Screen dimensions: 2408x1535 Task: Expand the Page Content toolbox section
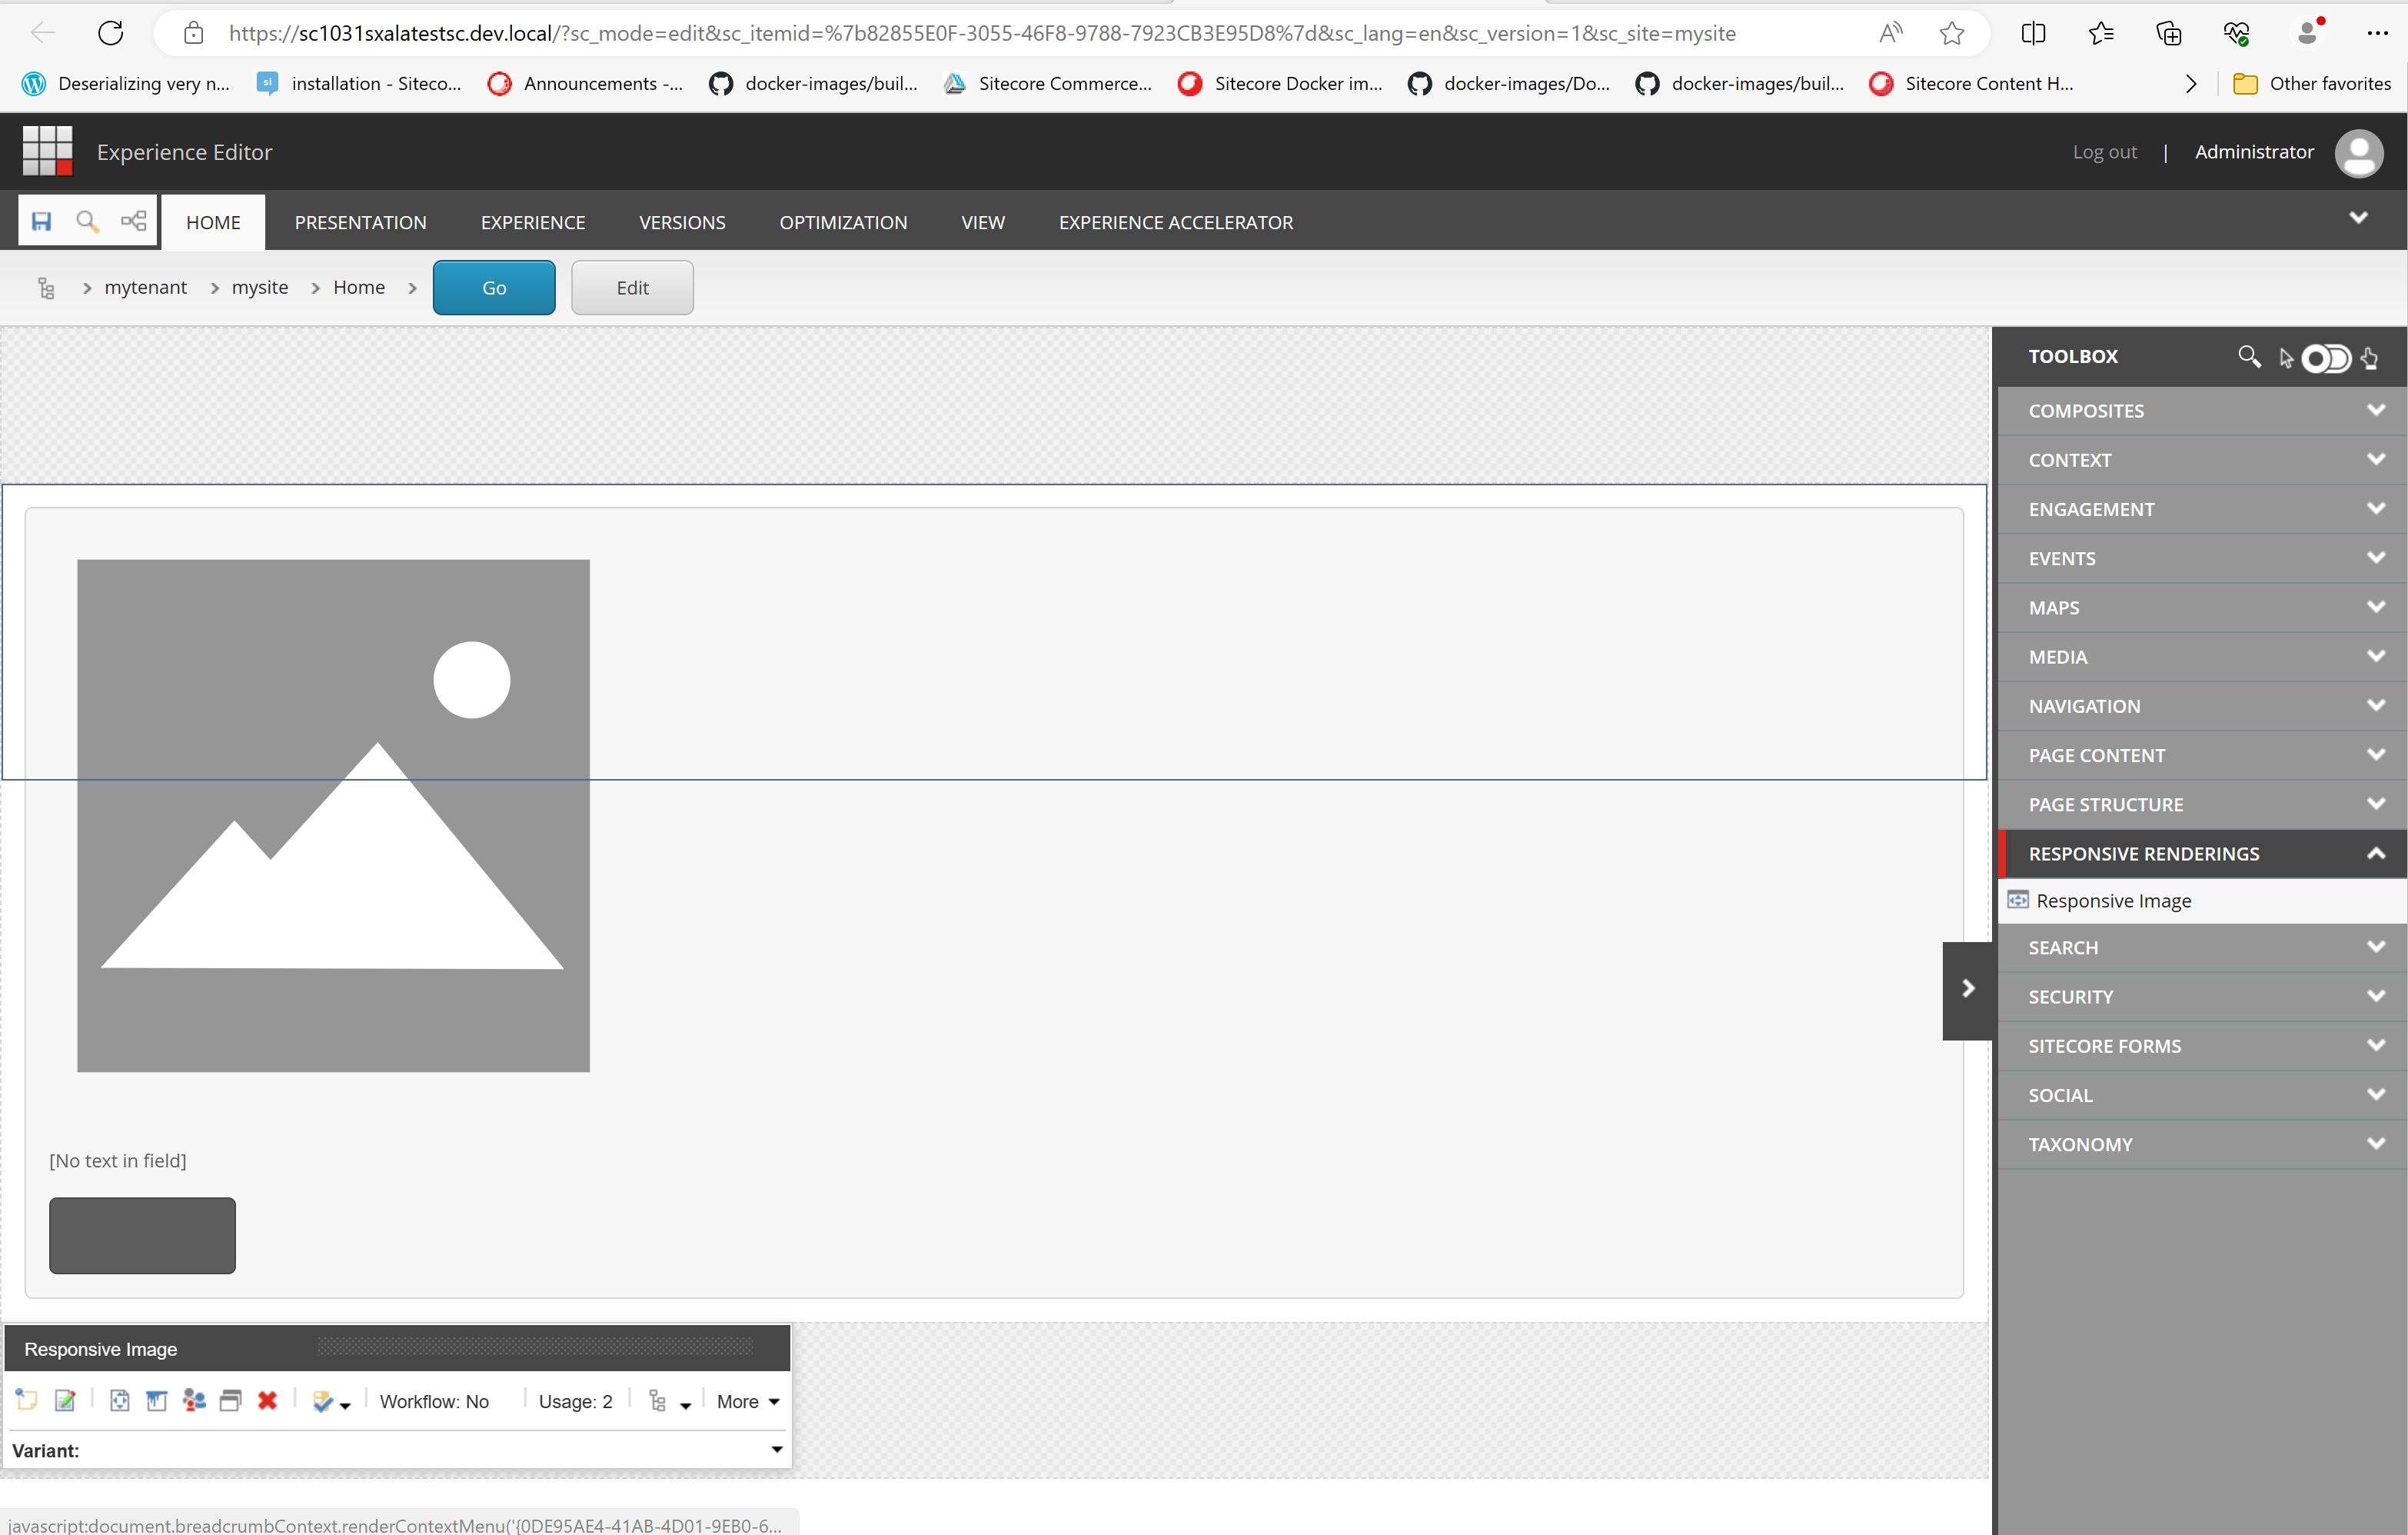click(2376, 755)
